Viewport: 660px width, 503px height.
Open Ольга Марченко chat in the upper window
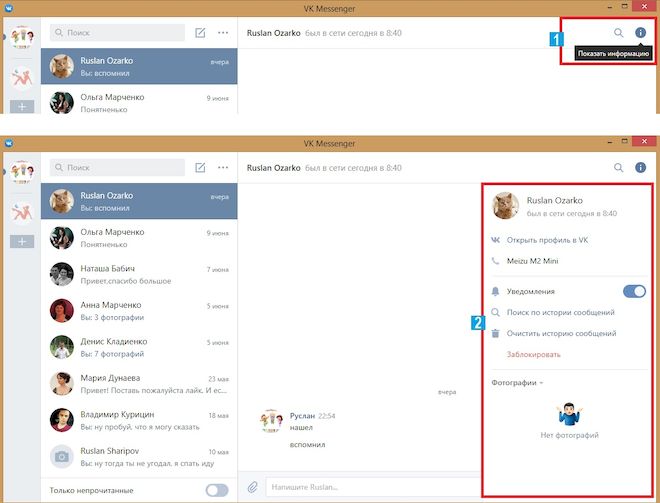tap(139, 99)
